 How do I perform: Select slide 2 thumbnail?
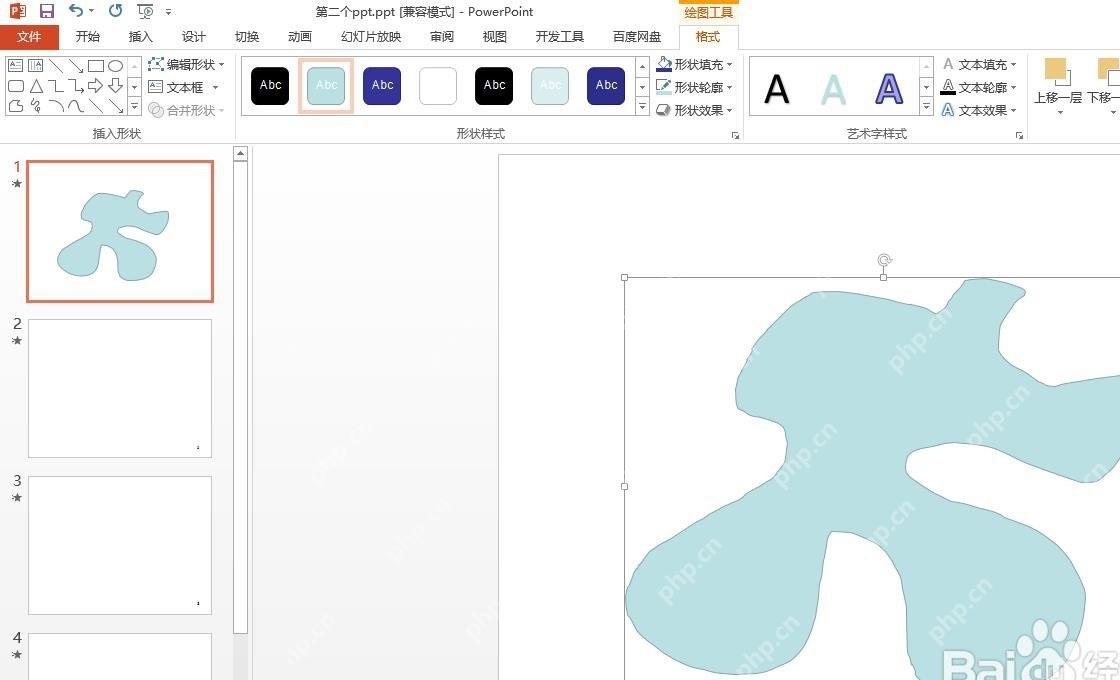point(120,388)
